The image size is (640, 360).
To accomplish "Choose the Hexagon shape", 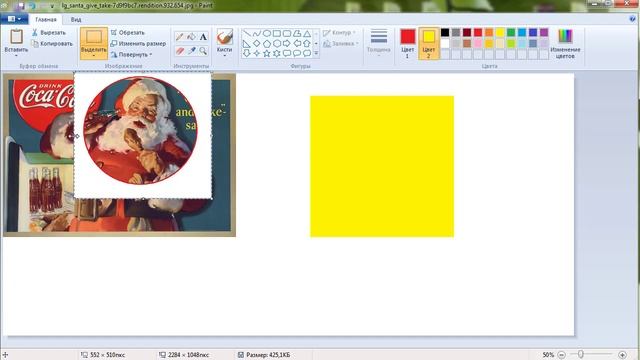I will (277, 43).
